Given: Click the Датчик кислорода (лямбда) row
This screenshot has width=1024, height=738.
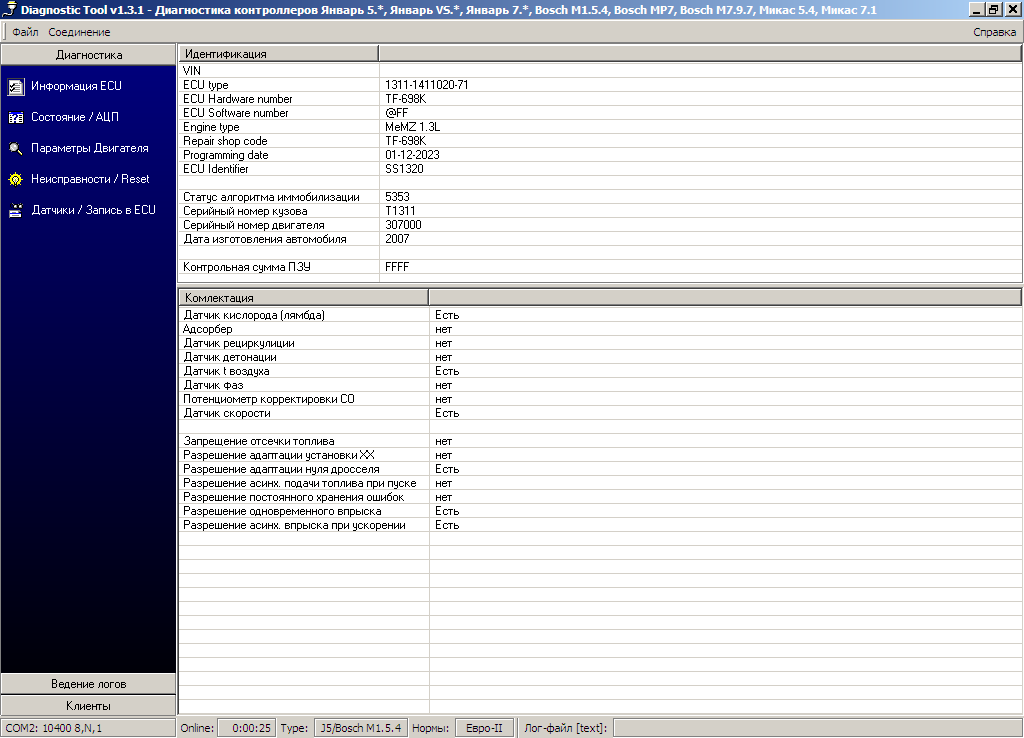Looking at the screenshot, I should pyautogui.click(x=600, y=315).
